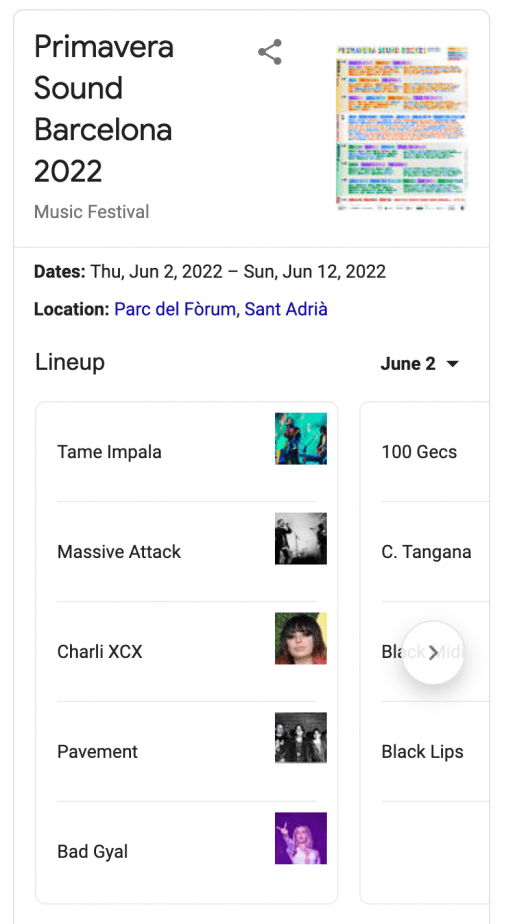Open the June 2 date dropdown
The height and width of the screenshot is (924, 524).
coord(420,364)
